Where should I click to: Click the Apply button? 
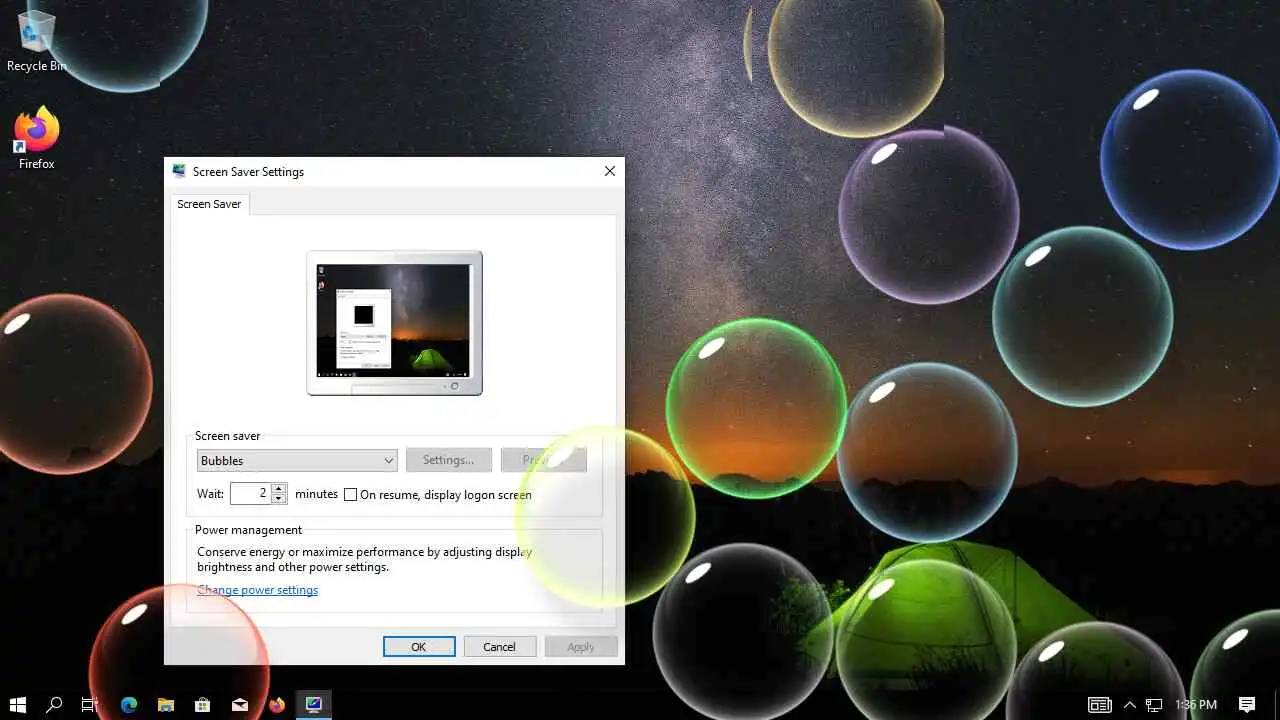pos(581,647)
